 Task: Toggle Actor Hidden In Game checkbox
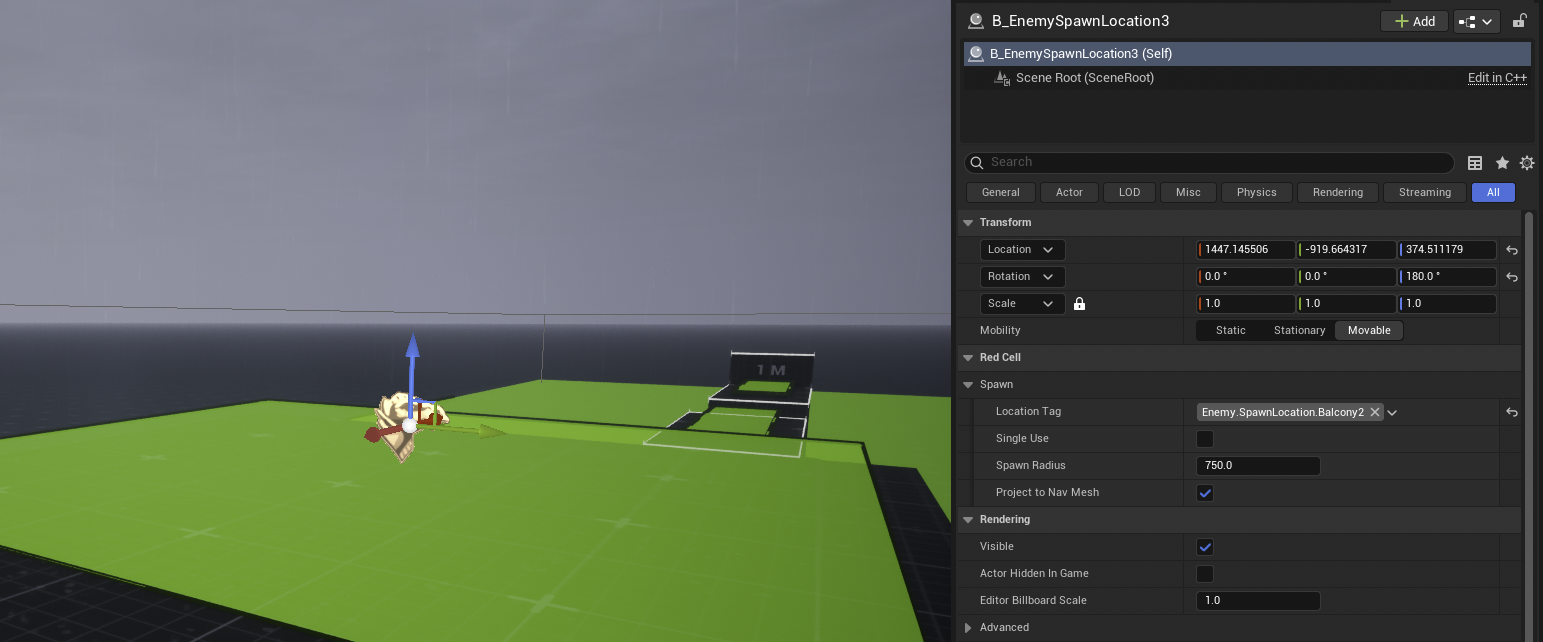pos(1205,574)
